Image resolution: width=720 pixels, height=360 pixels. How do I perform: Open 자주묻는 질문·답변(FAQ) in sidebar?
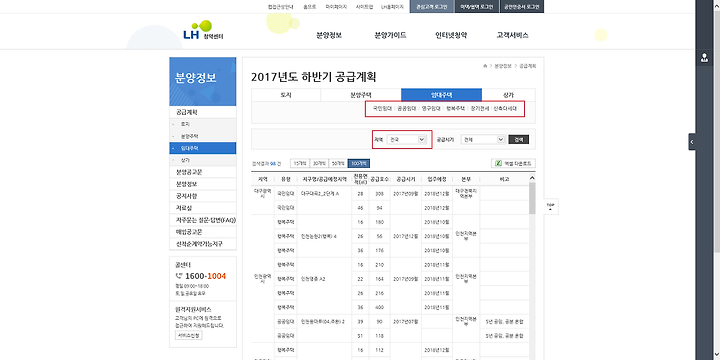[x=202, y=220]
